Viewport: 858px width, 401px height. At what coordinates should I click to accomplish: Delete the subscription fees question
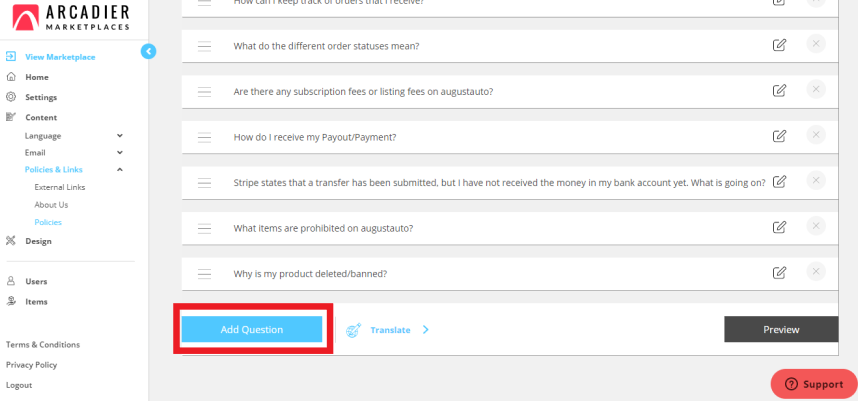click(815, 90)
